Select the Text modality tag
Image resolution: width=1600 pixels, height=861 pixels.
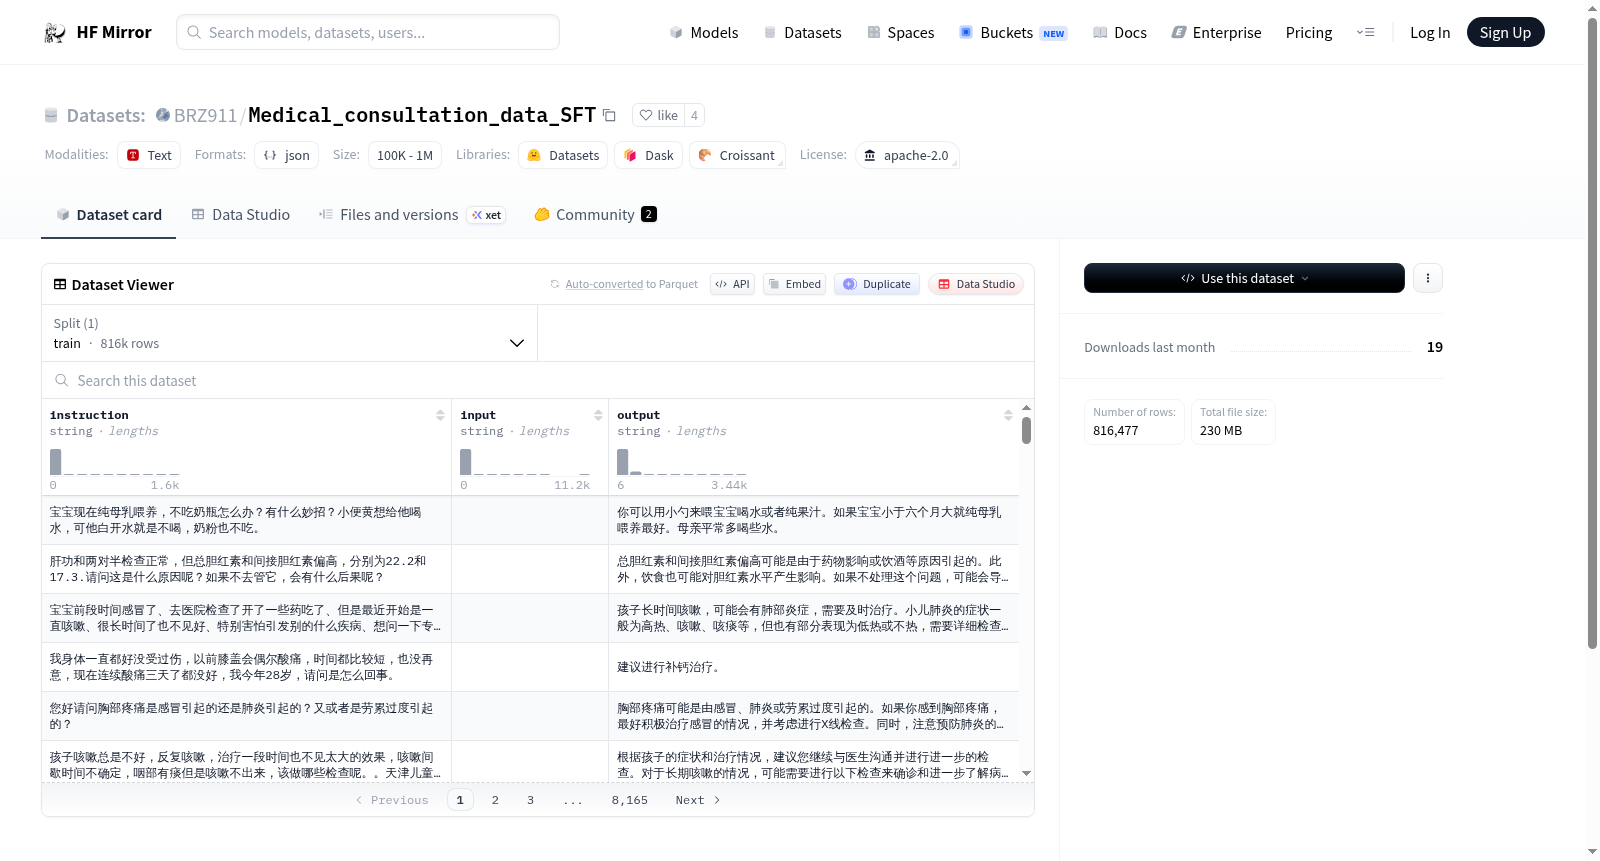click(149, 155)
